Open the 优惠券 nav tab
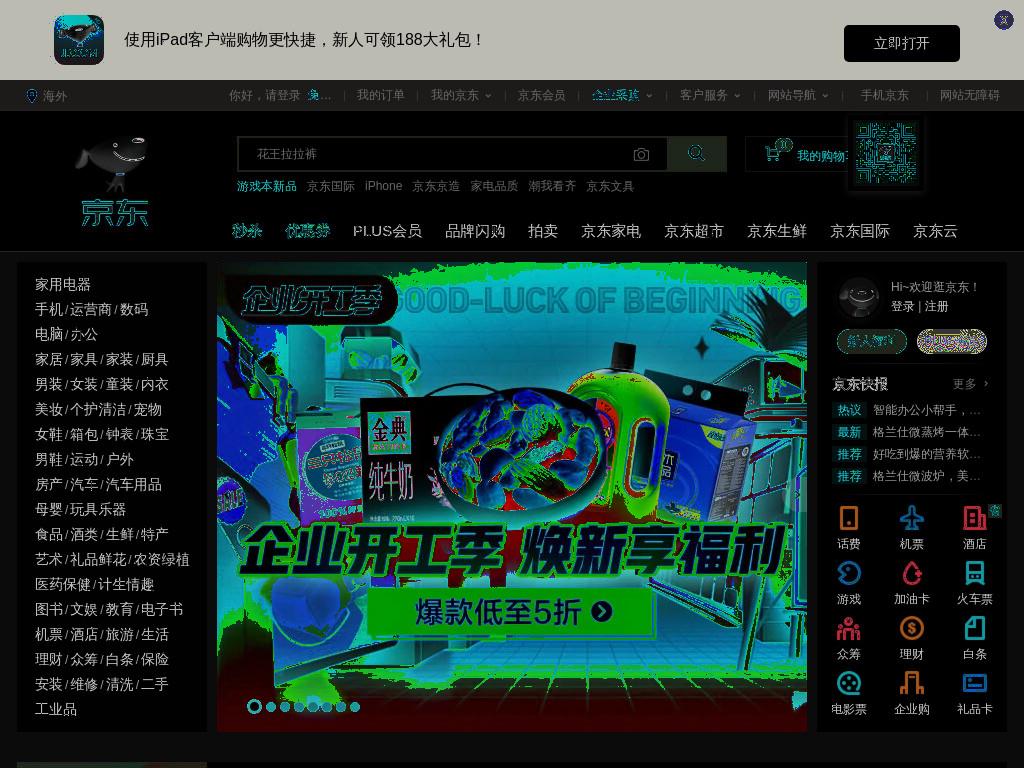 (x=308, y=231)
